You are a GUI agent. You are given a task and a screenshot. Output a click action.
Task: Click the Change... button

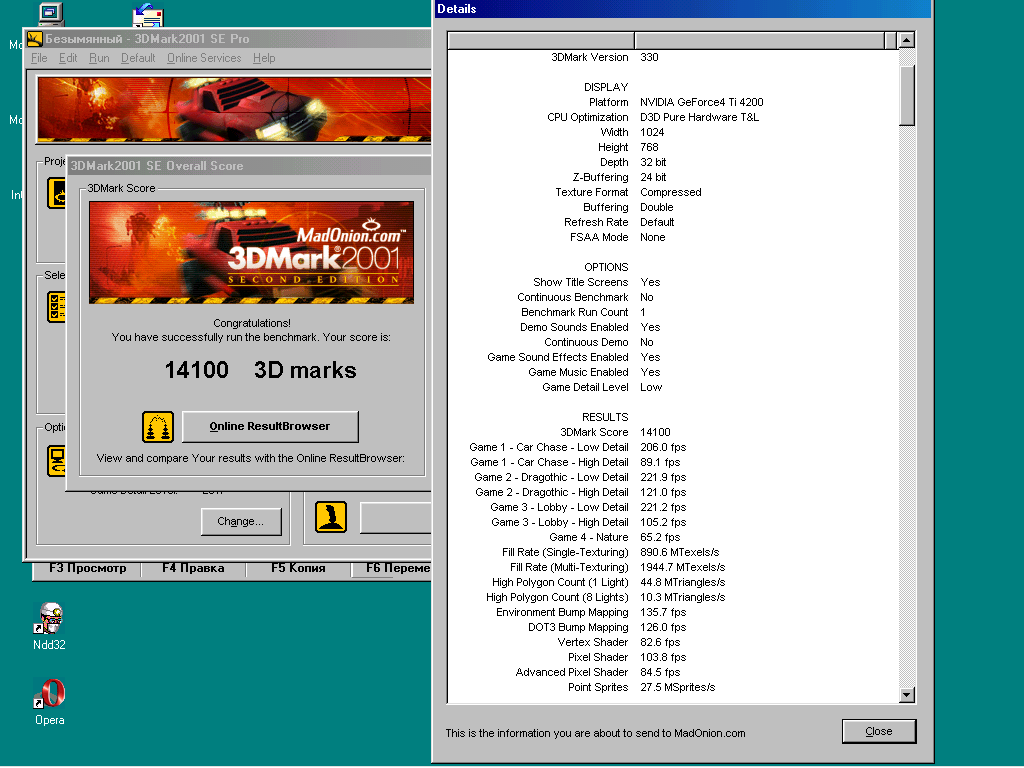click(x=241, y=521)
